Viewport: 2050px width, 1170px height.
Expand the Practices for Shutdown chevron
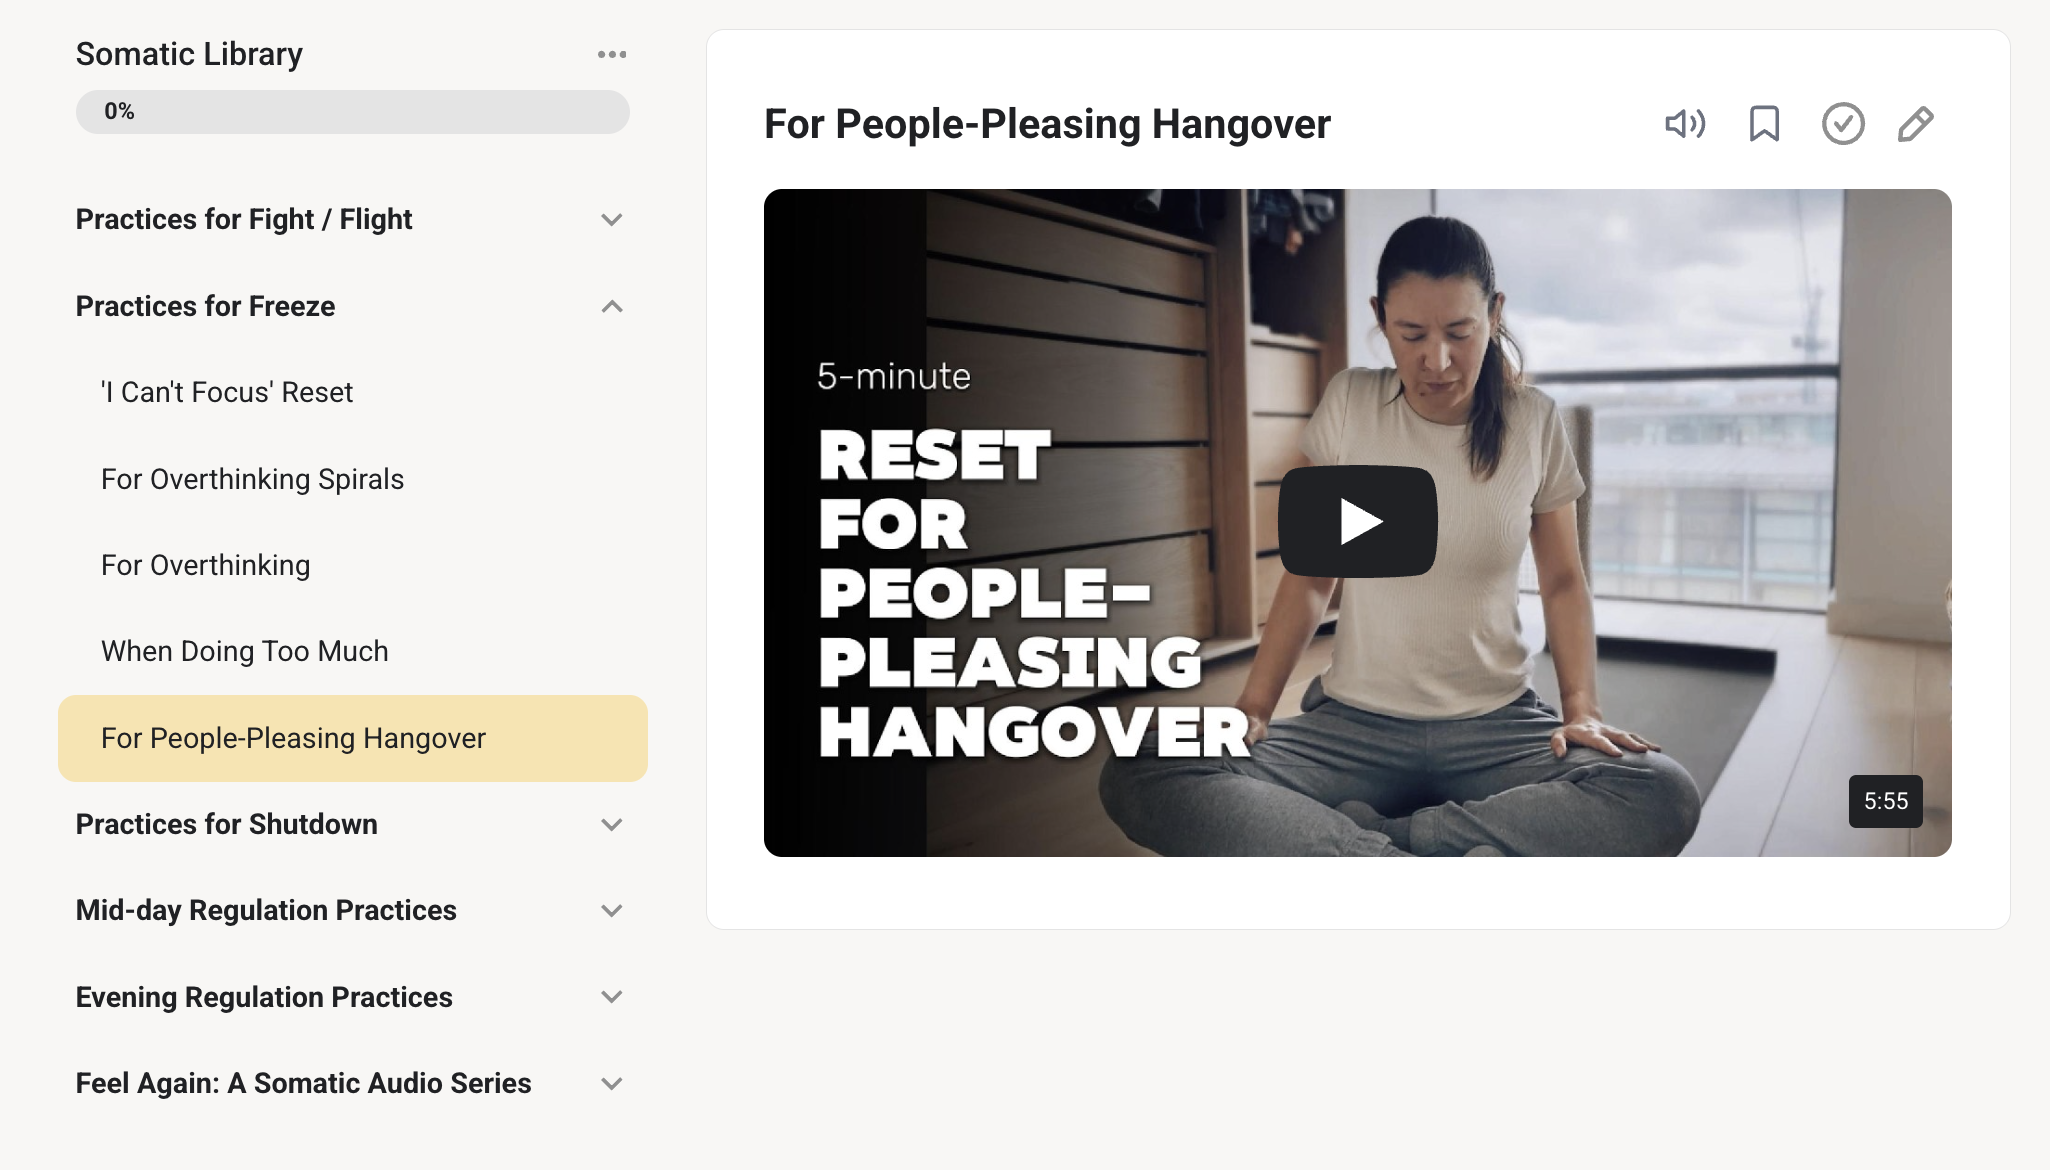612,824
